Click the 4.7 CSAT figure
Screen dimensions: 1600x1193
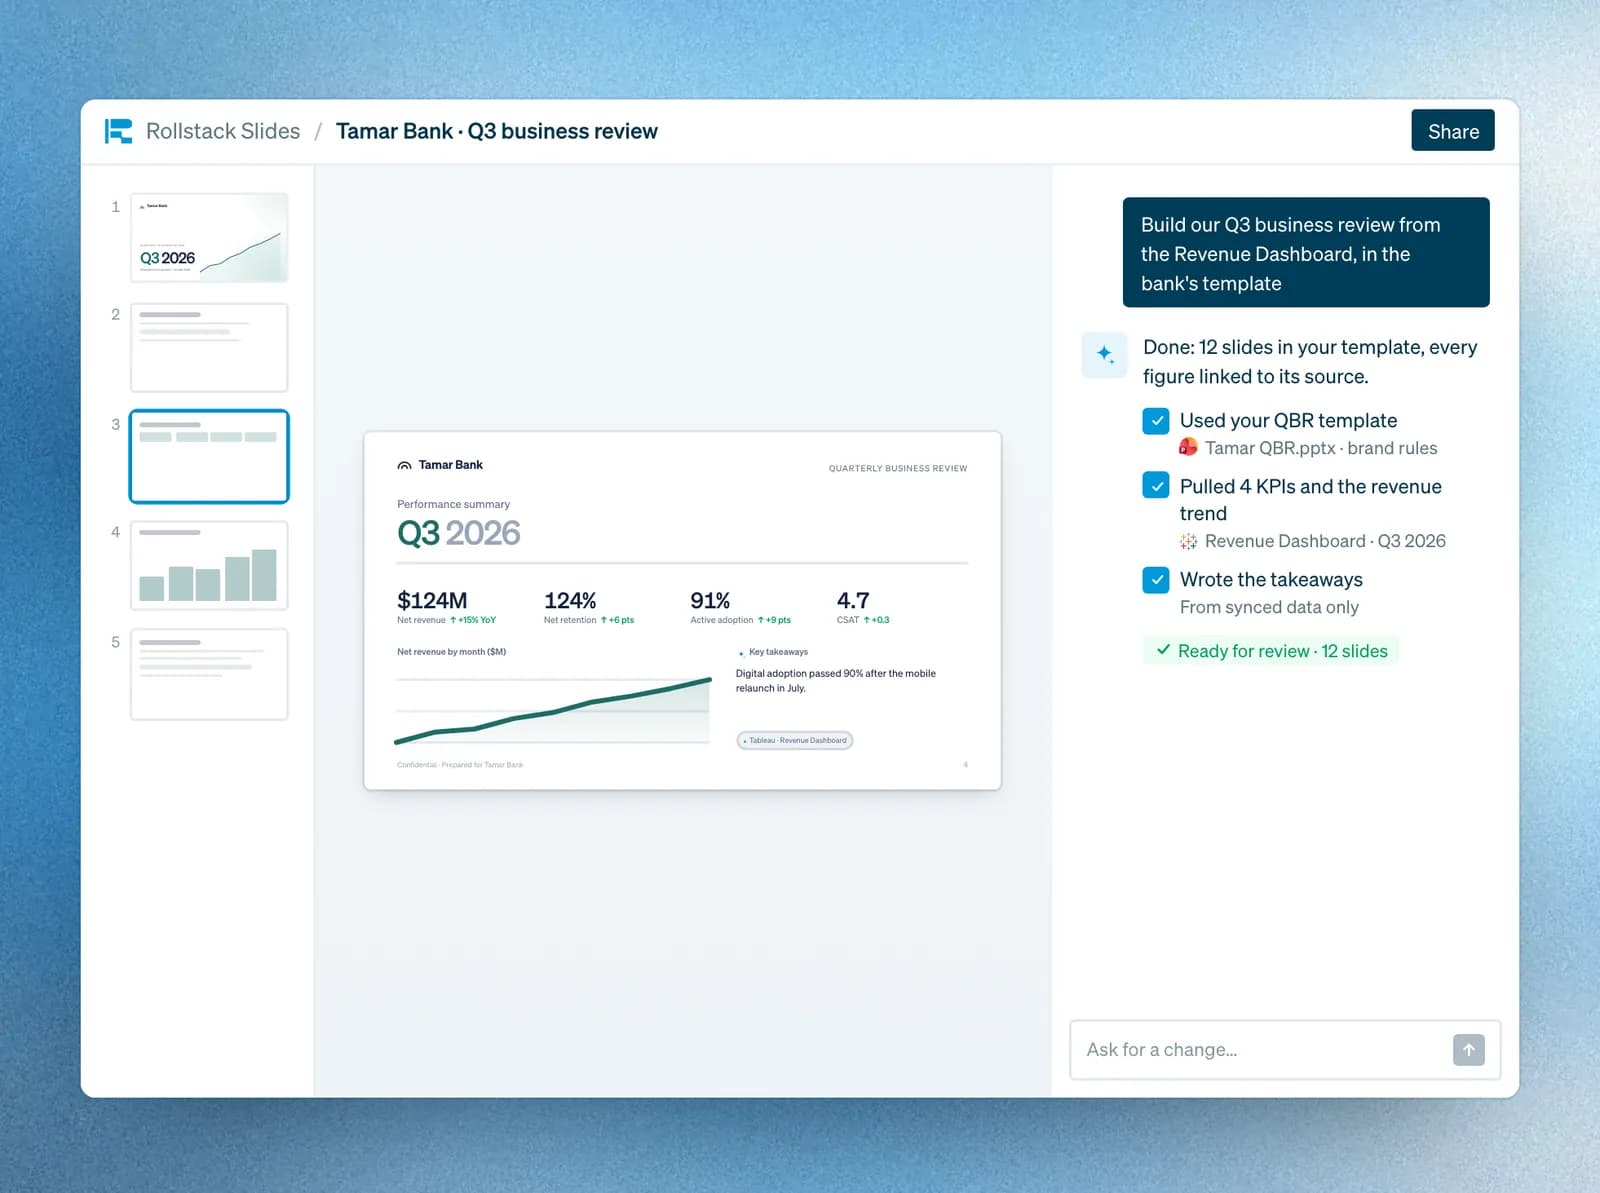point(853,600)
